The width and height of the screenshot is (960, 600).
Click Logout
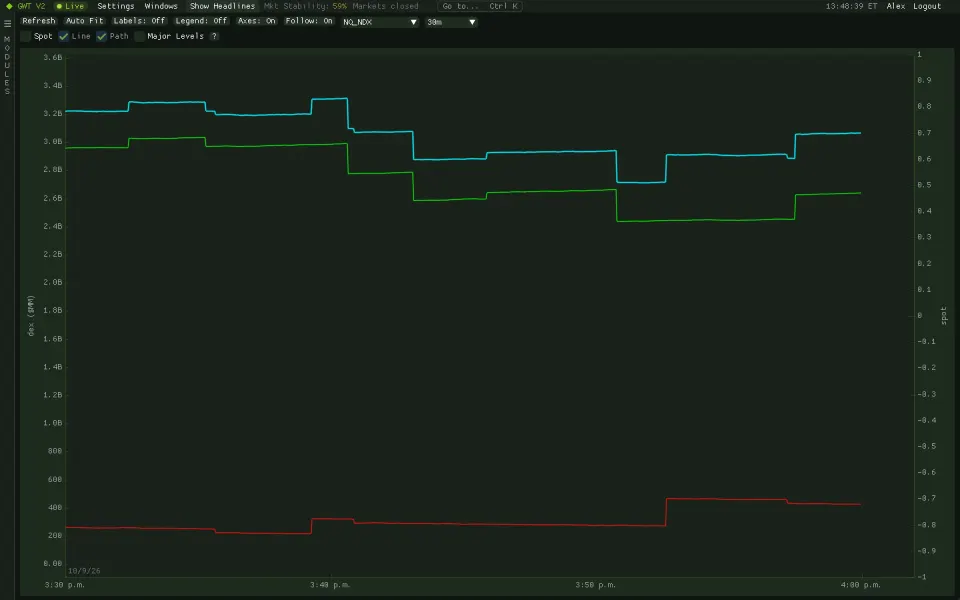[x=927, y=6]
